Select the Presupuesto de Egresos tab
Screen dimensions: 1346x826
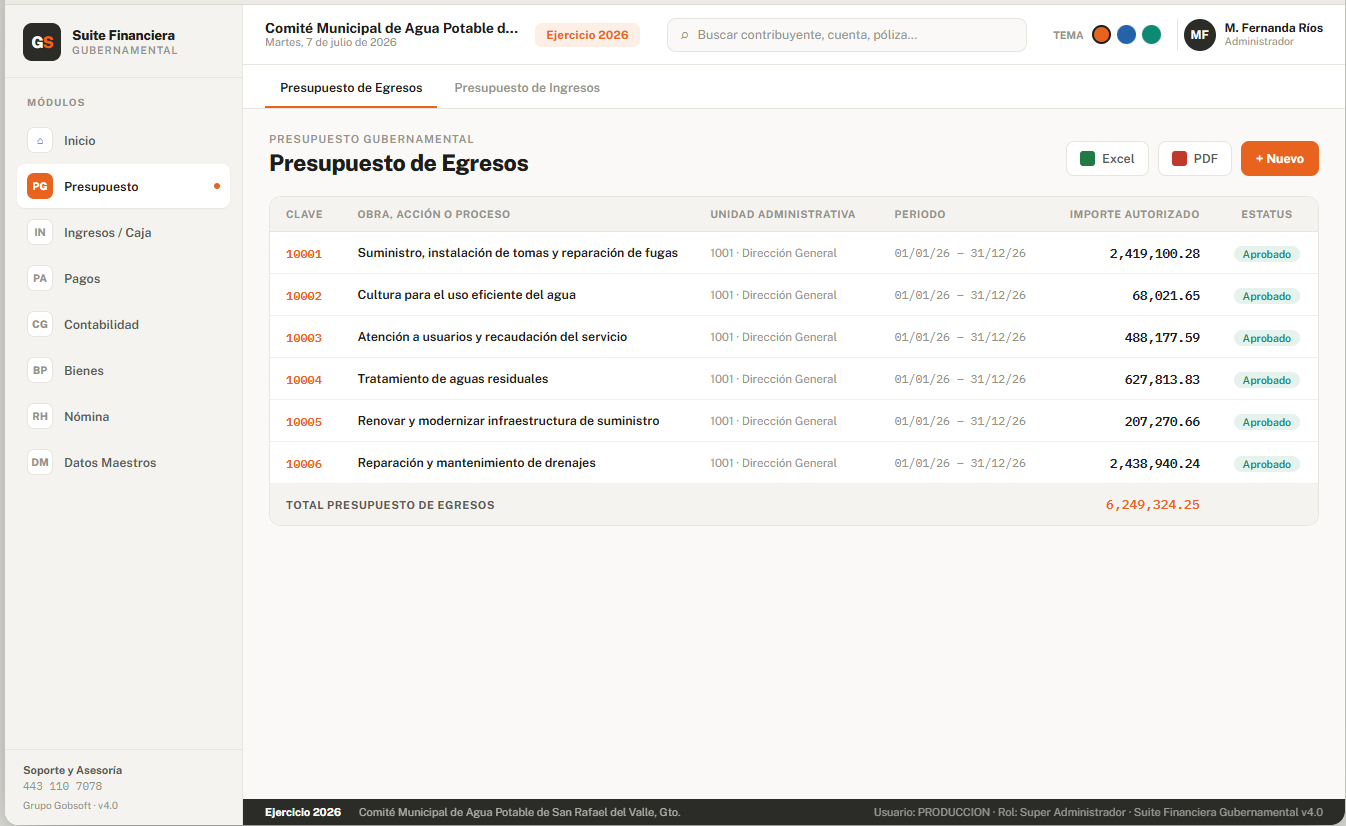coord(351,88)
